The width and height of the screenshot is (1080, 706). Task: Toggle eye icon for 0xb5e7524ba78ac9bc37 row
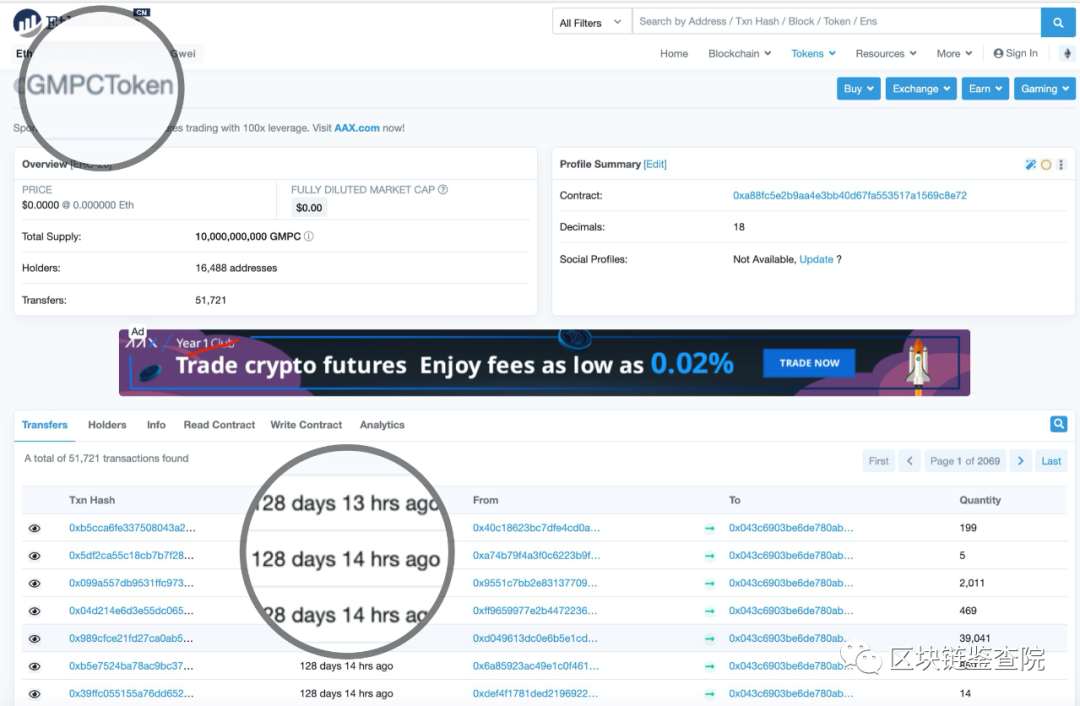[x=34, y=666]
